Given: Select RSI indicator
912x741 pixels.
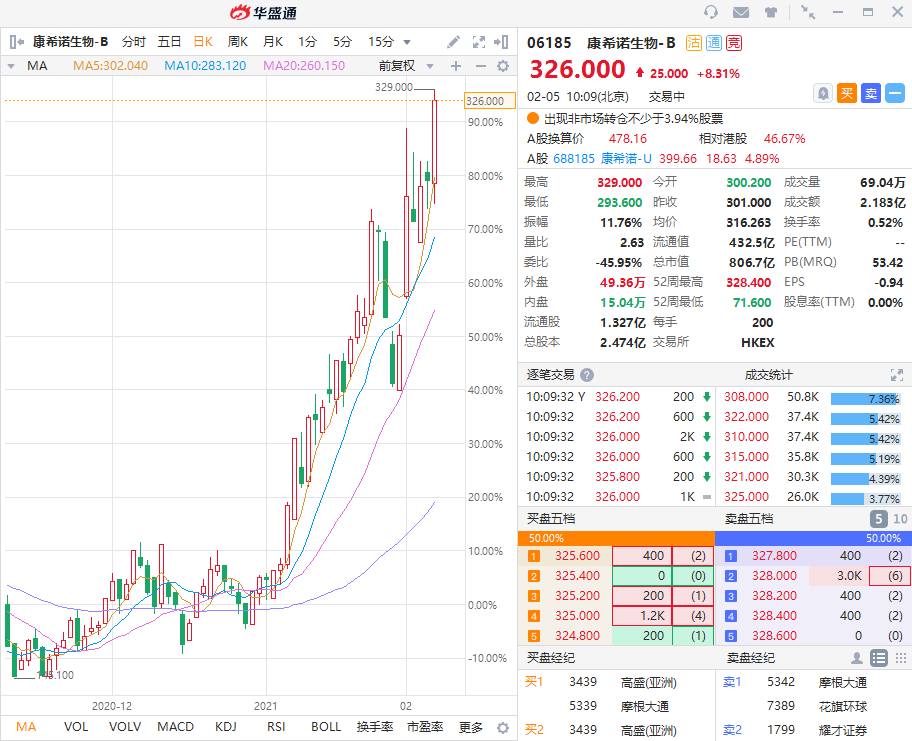Looking at the screenshot, I should click(276, 727).
